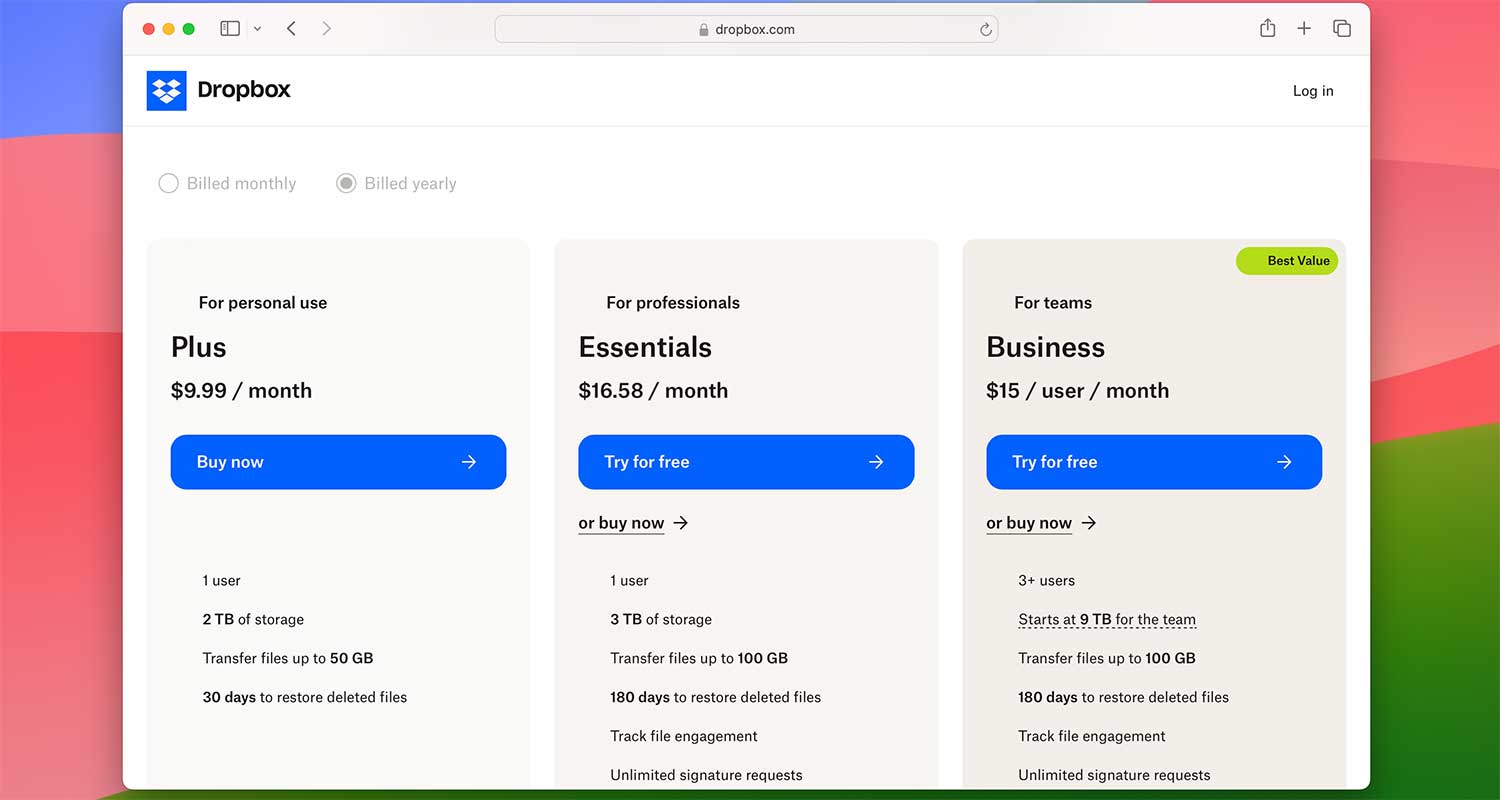Toggle the Safari sidebar

pyautogui.click(x=229, y=28)
